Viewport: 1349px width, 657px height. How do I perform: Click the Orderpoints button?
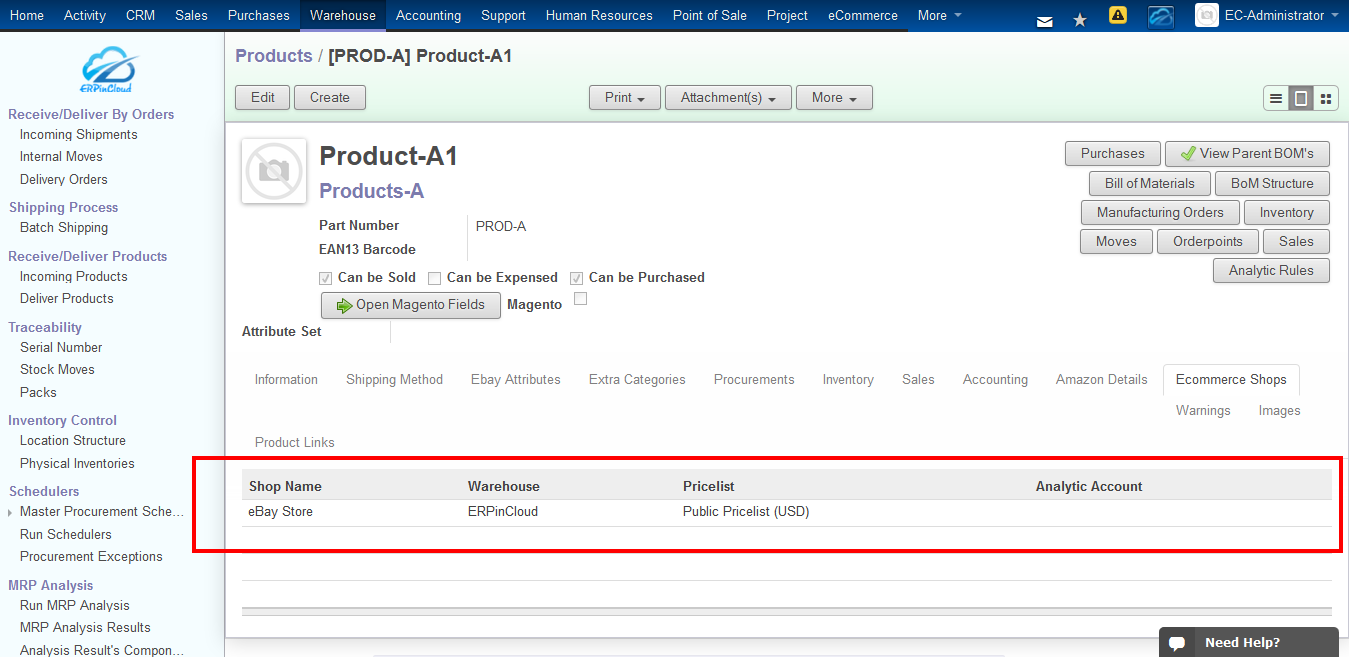tap(1208, 242)
